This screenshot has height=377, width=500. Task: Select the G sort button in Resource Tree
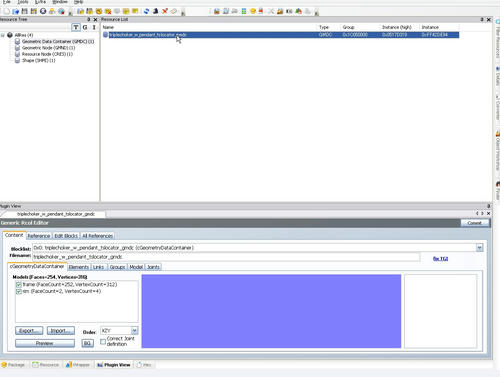click(x=85, y=27)
